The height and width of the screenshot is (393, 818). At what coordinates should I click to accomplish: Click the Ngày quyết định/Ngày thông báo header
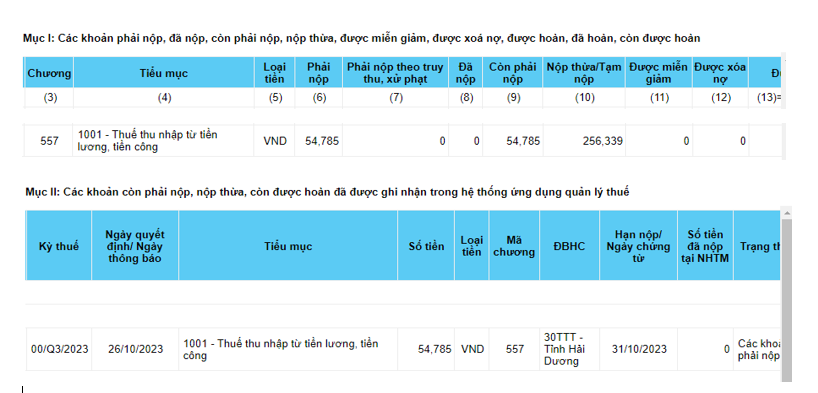(x=135, y=246)
